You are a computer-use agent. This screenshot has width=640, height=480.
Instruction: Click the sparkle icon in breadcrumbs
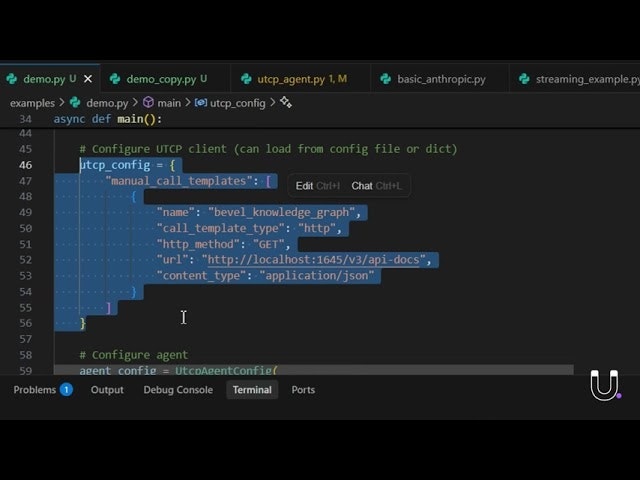[x=286, y=102]
